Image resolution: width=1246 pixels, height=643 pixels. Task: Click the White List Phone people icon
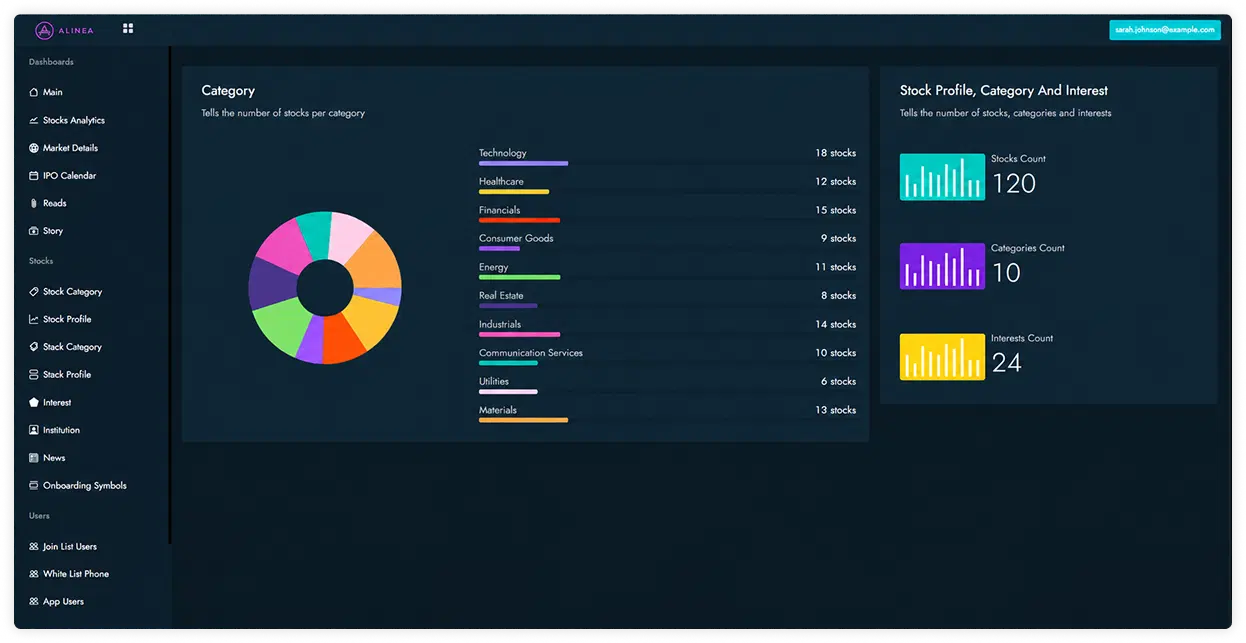tap(34, 574)
